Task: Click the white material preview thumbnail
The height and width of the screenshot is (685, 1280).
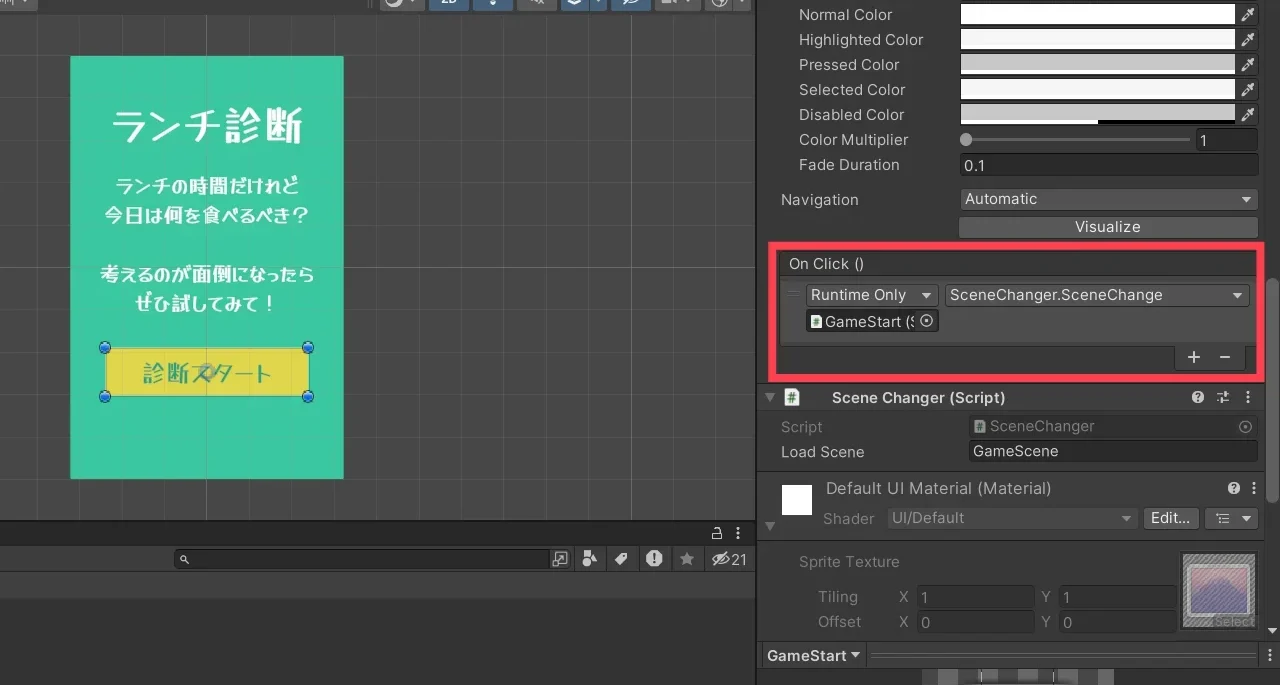Action: (797, 500)
